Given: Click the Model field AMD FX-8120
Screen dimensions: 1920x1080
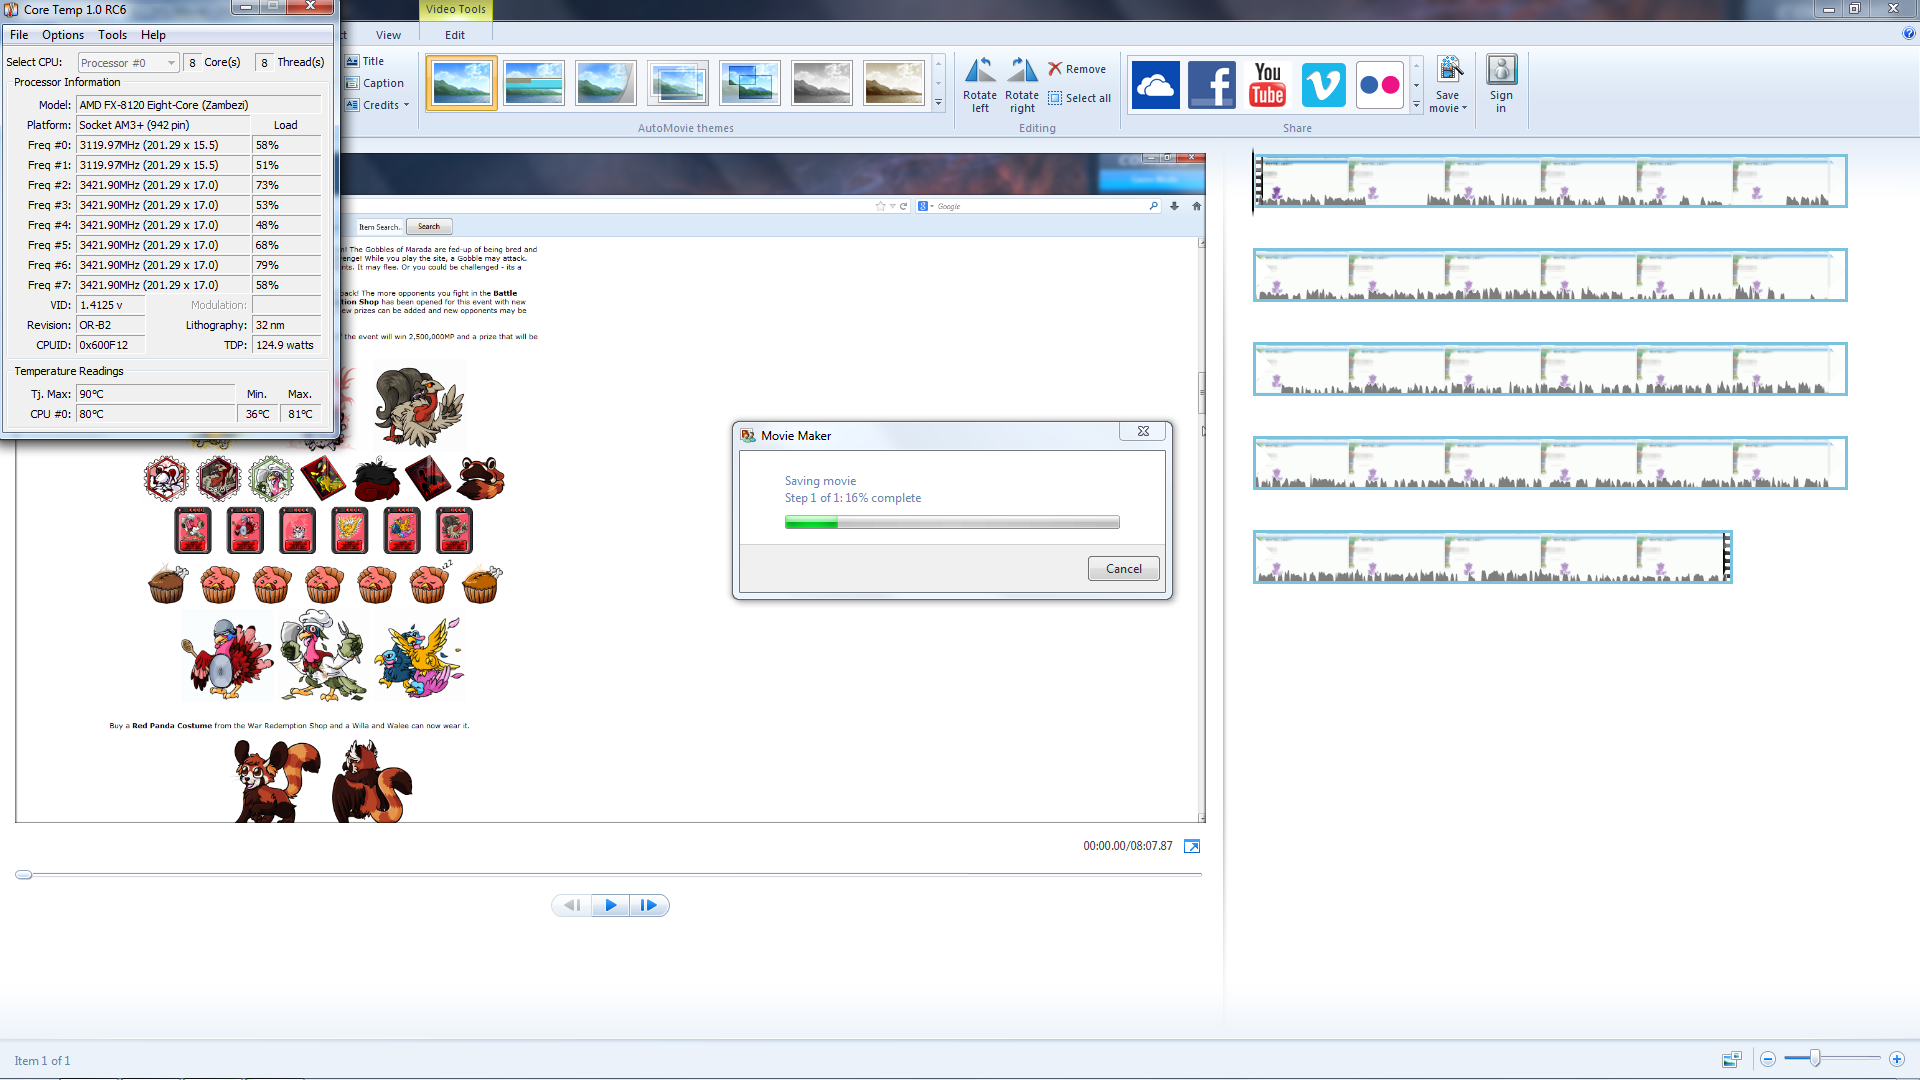Looking at the screenshot, I should point(198,105).
